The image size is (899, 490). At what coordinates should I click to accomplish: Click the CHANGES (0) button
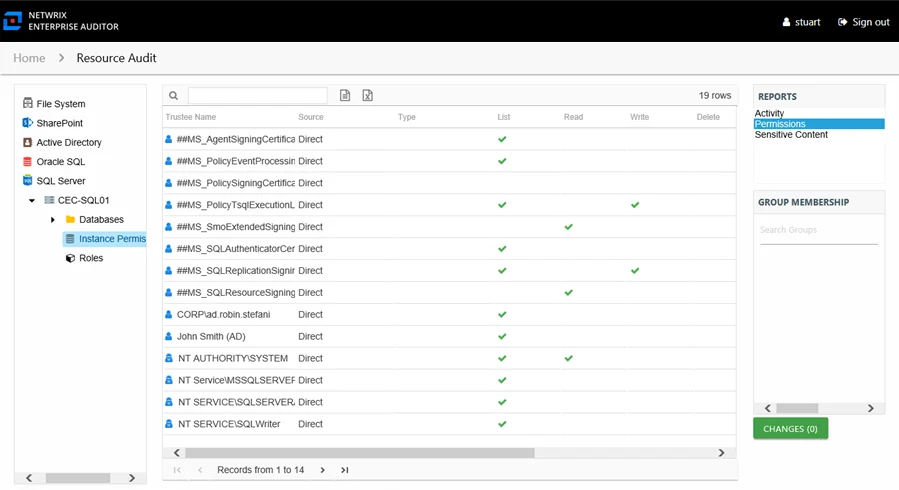791,429
